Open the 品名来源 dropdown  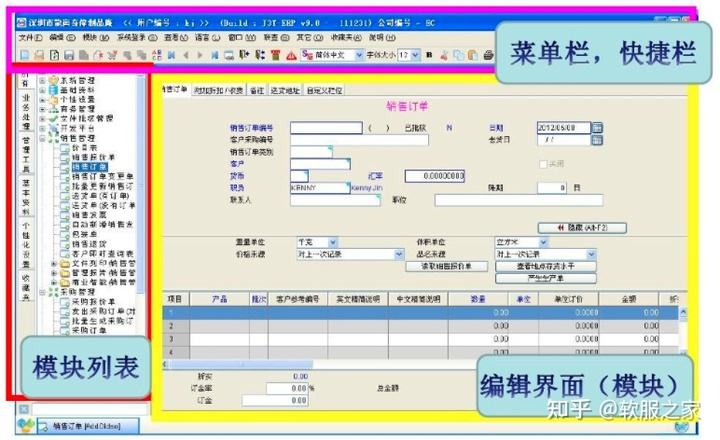(x=591, y=254)
